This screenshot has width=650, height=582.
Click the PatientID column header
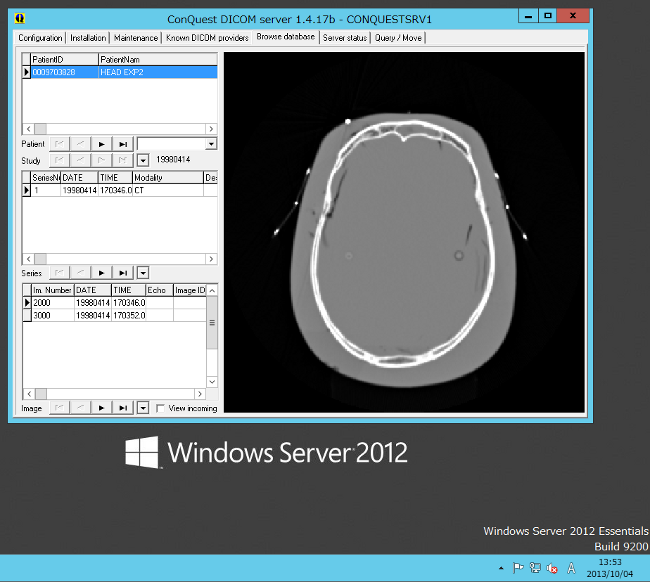click(65, 59)
